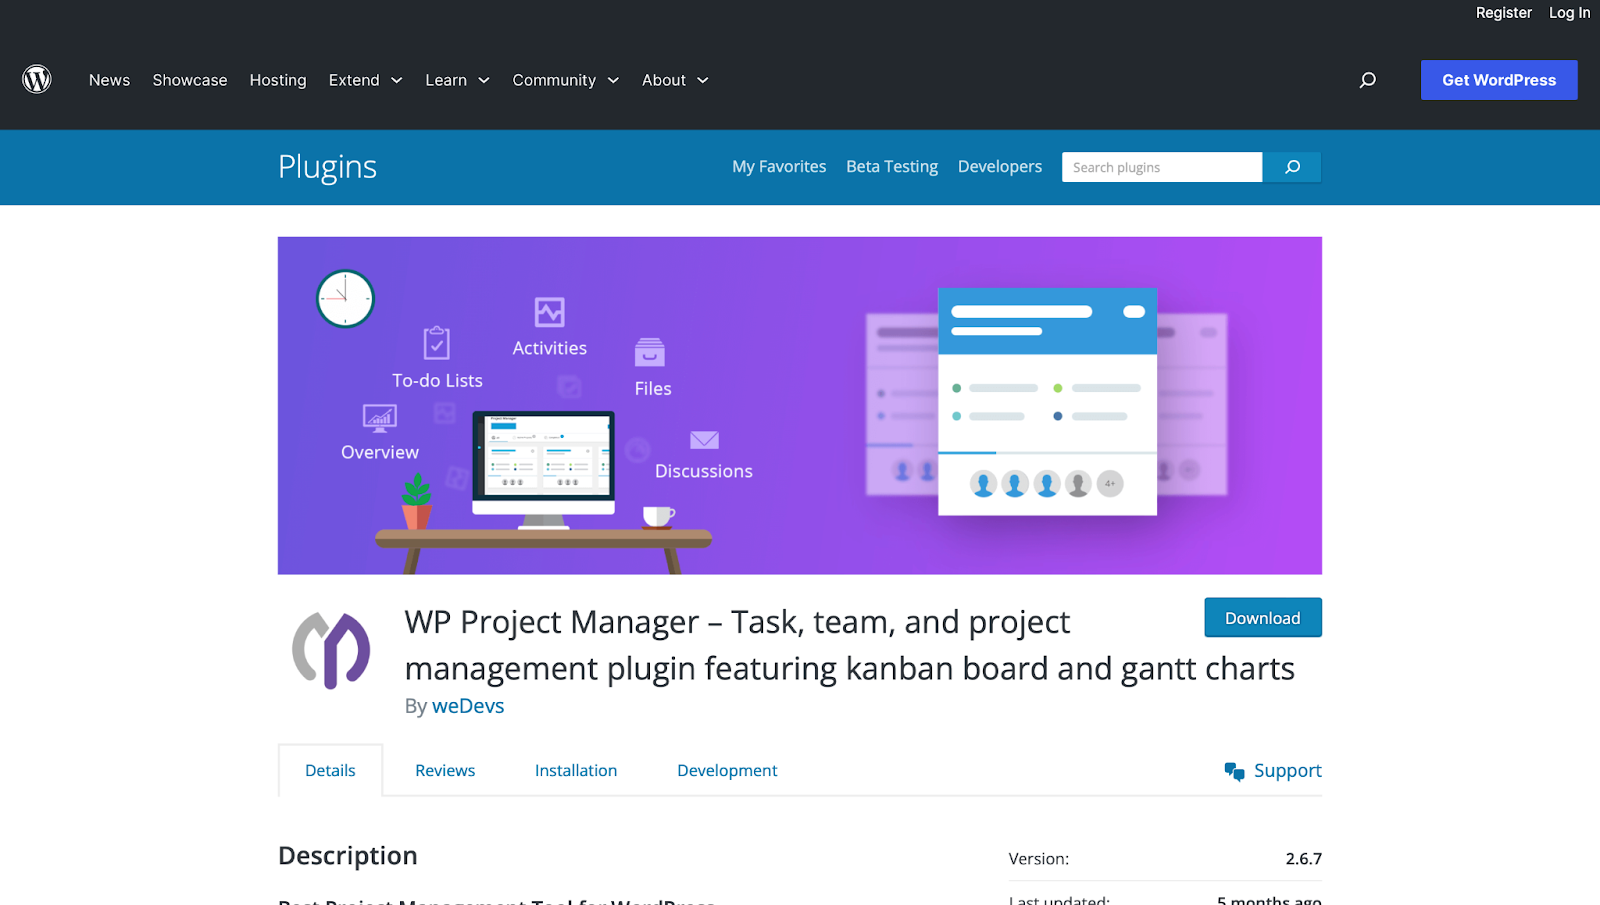Switch to the Installation tab

click(576, 770)
